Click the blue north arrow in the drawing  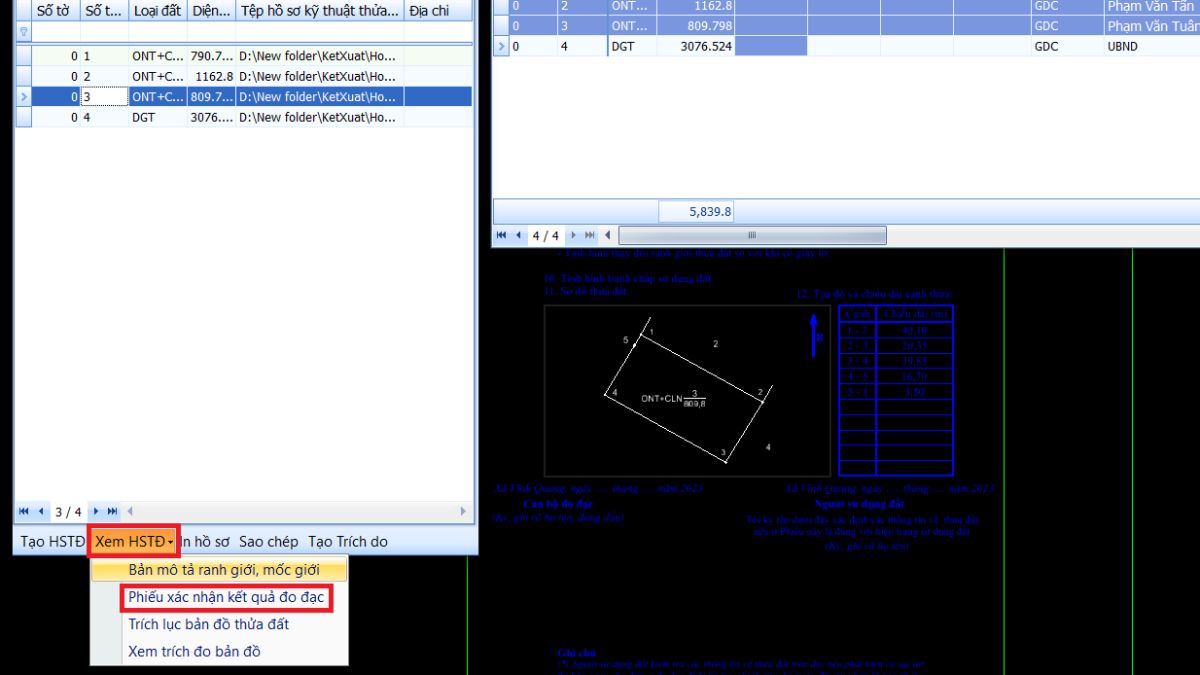pos(815,335)
